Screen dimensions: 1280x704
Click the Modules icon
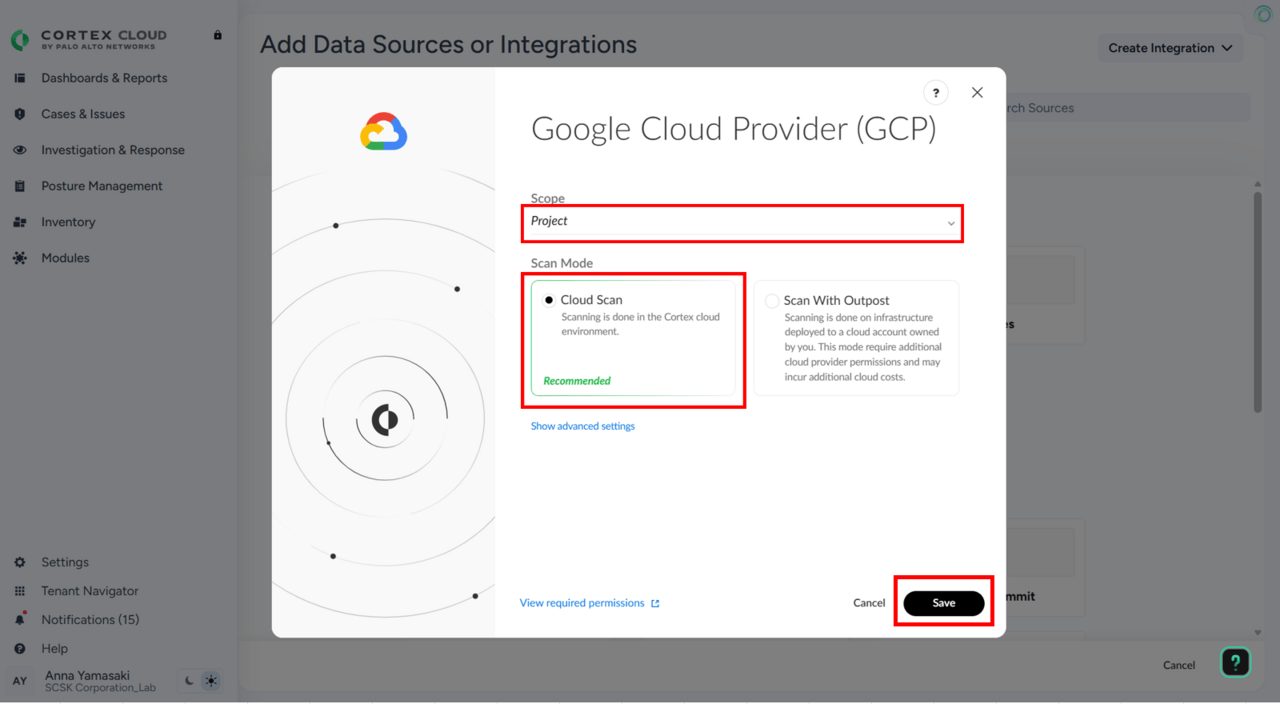20,258
